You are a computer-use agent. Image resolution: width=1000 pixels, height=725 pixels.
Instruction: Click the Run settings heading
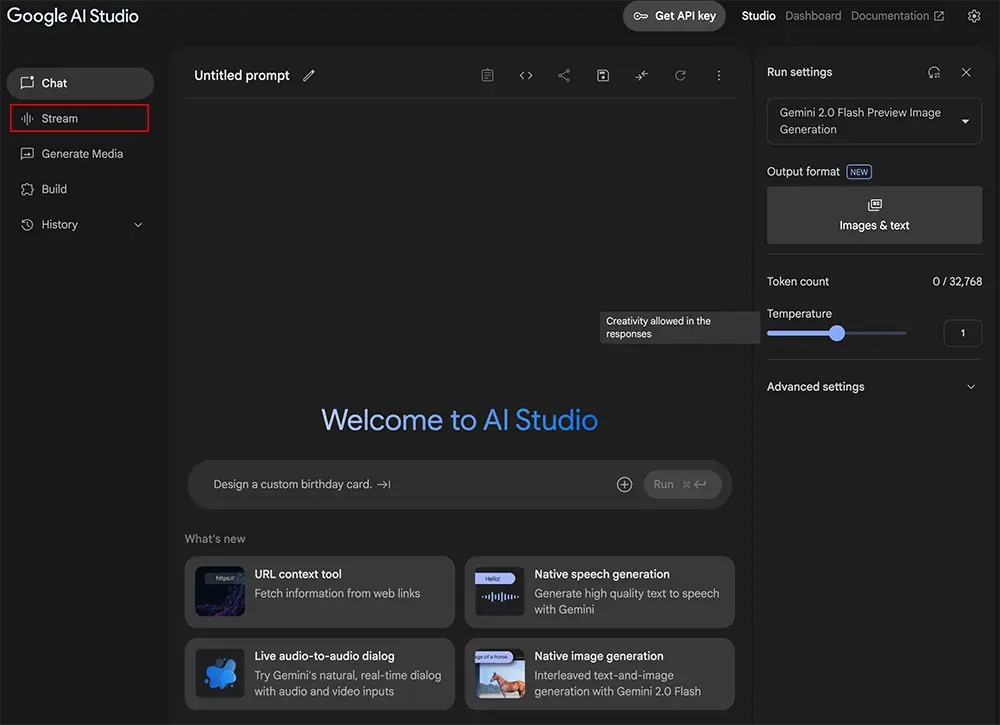pyautogui.click(x=799, y=72)
